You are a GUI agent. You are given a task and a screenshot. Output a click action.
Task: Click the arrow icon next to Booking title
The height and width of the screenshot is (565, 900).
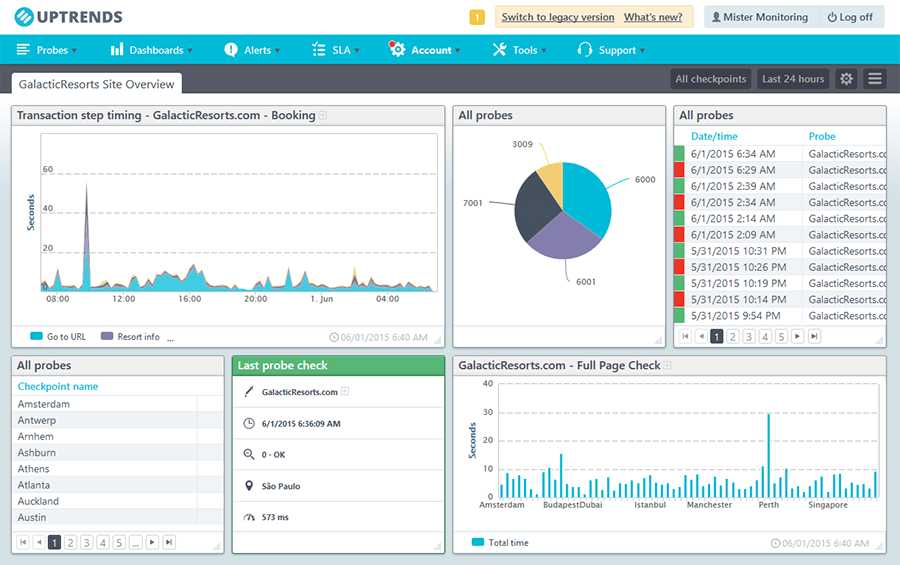point(323,116)
